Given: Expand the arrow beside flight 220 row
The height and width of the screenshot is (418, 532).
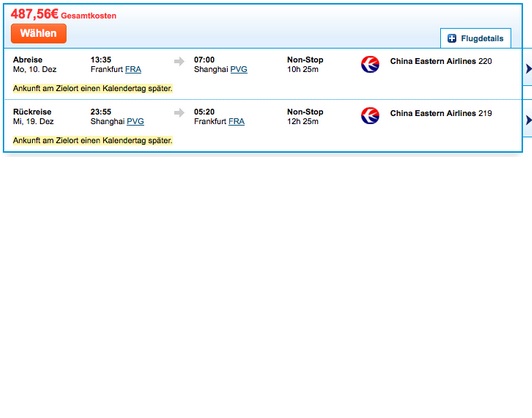Looking at the screenshot, I should pyautogui.click(x=528, y=69).
